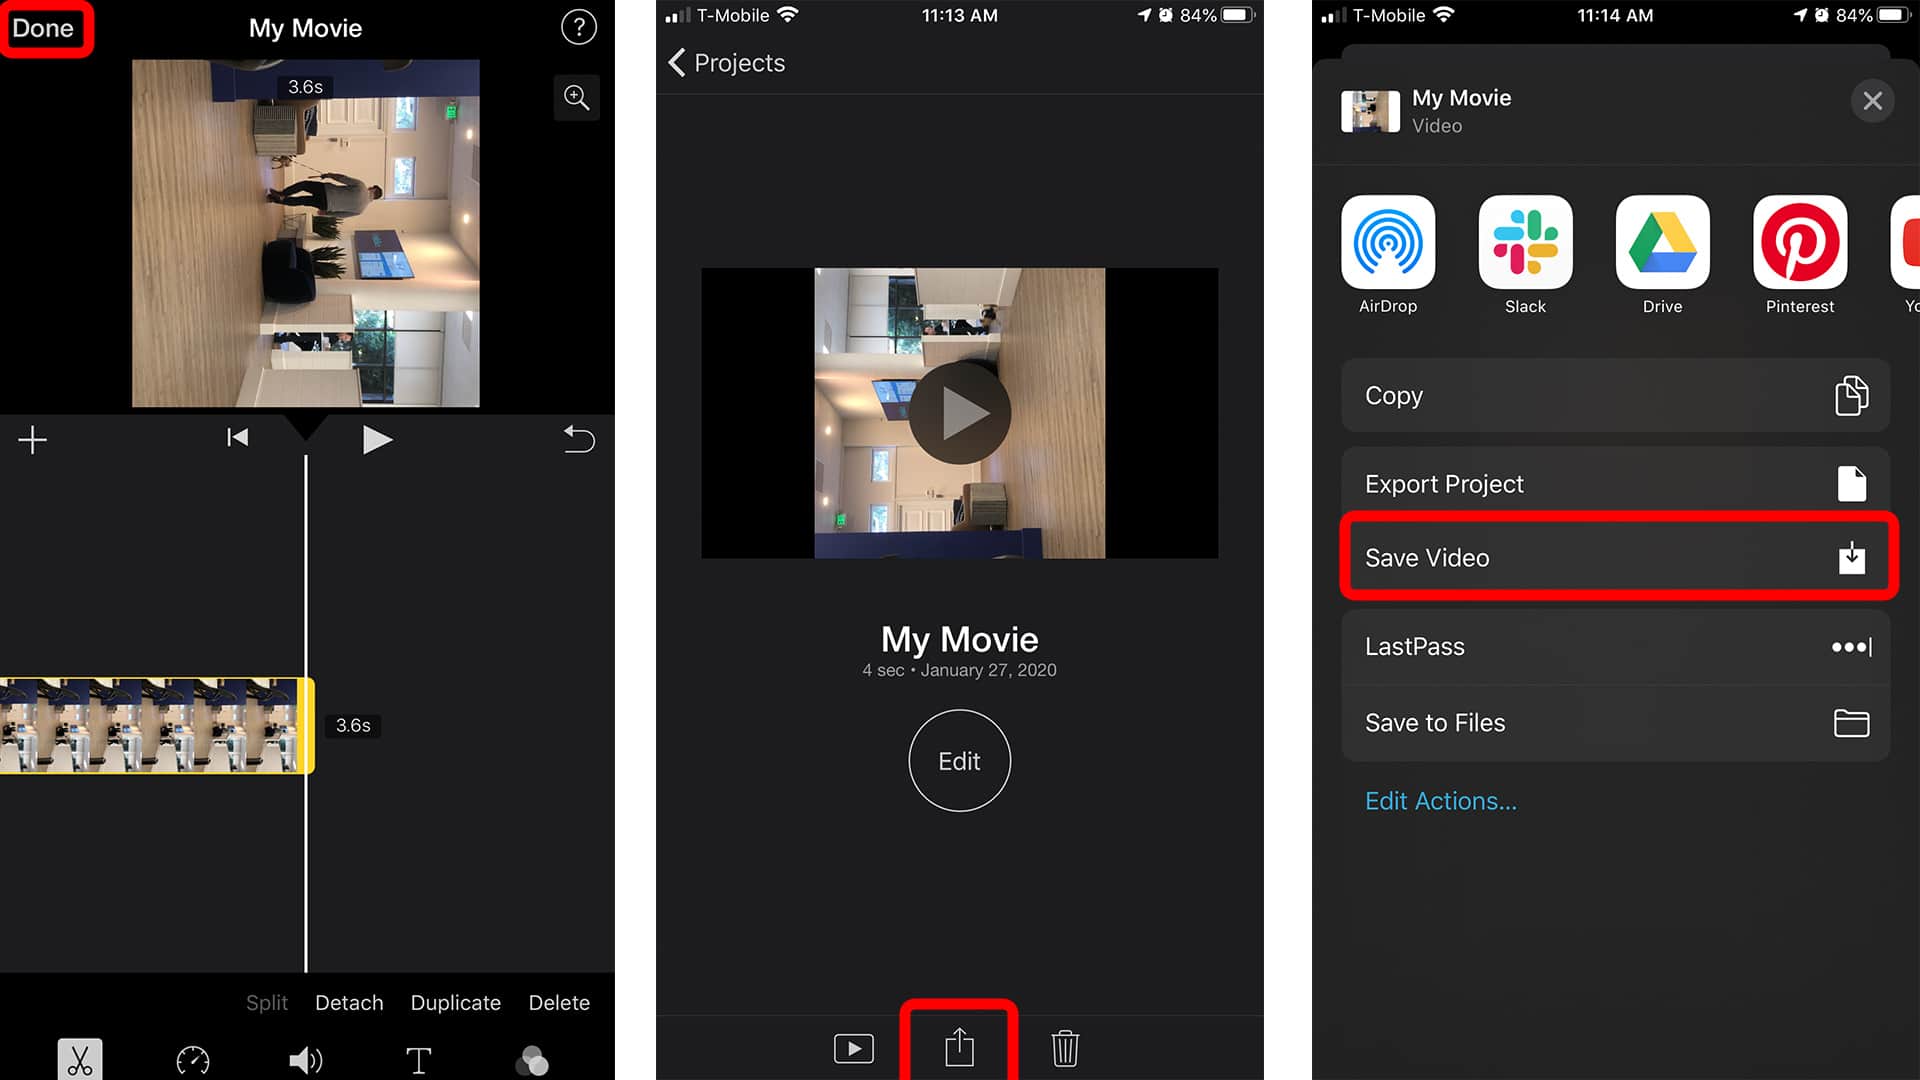Tap the 11:13 AM clock in the status bar

point(960,15)
